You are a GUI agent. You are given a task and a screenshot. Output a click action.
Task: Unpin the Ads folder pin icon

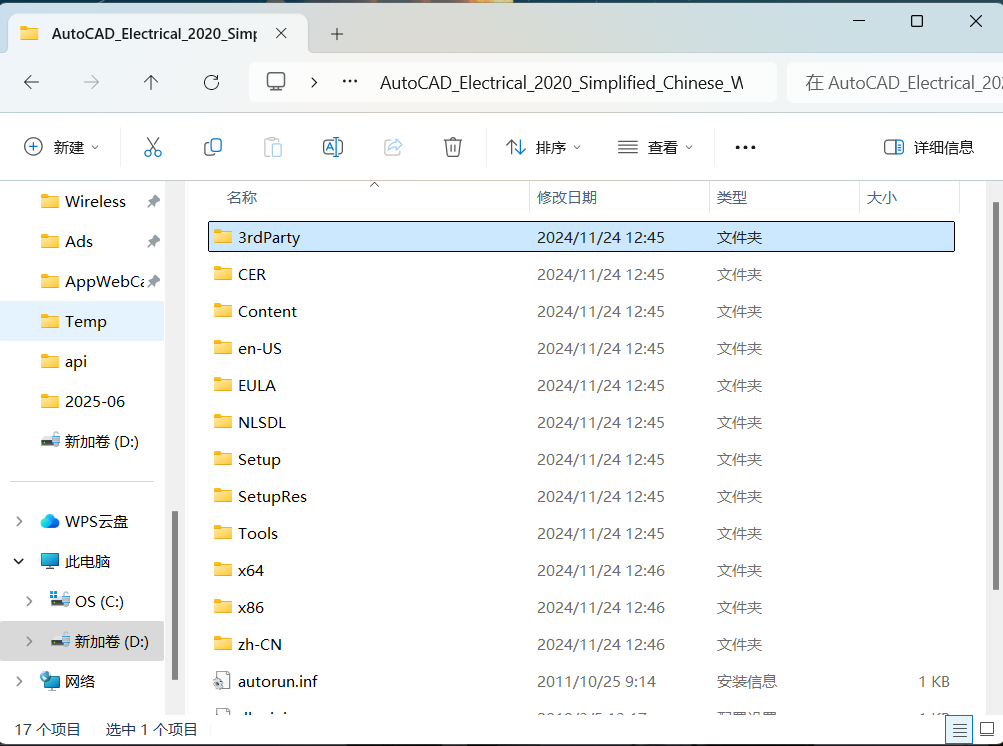point(153,241)
